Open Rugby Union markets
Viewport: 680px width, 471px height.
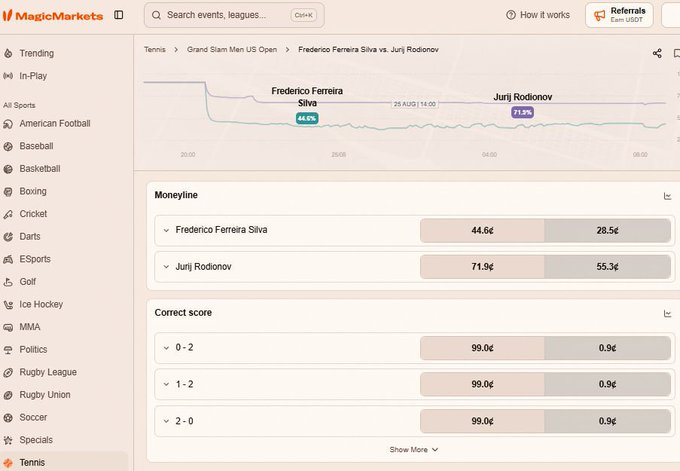click(45, 394)
